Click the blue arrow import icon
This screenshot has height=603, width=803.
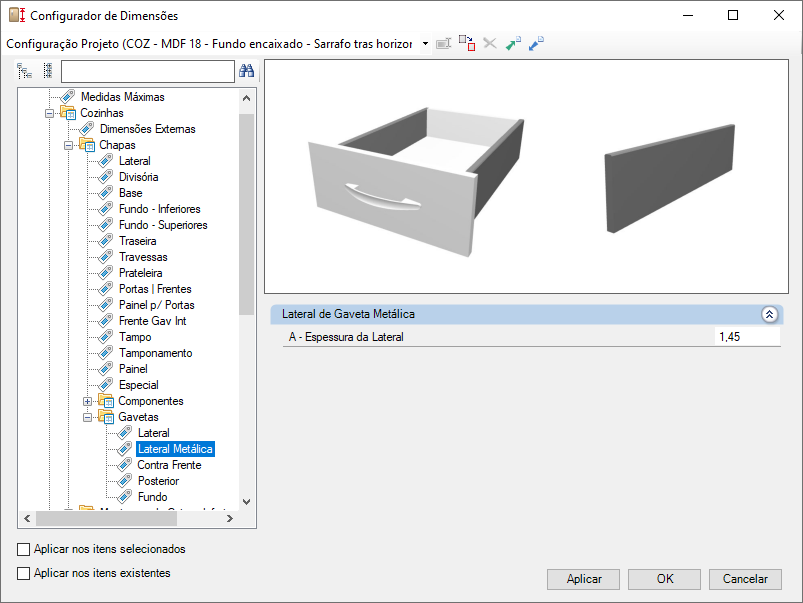point(536,44)
